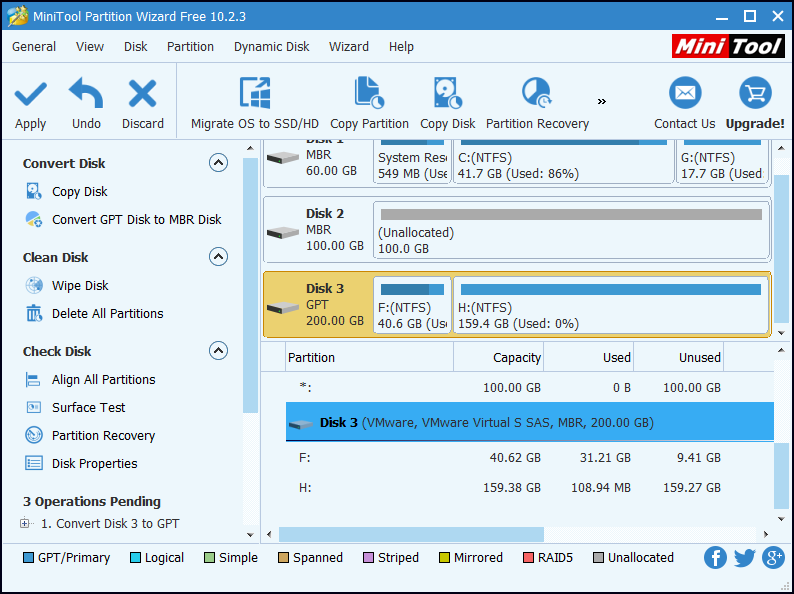The width and height of the screenshot is (794, 594).
Task: Open the Google Plus link icon
Action: tap(774, 558)
